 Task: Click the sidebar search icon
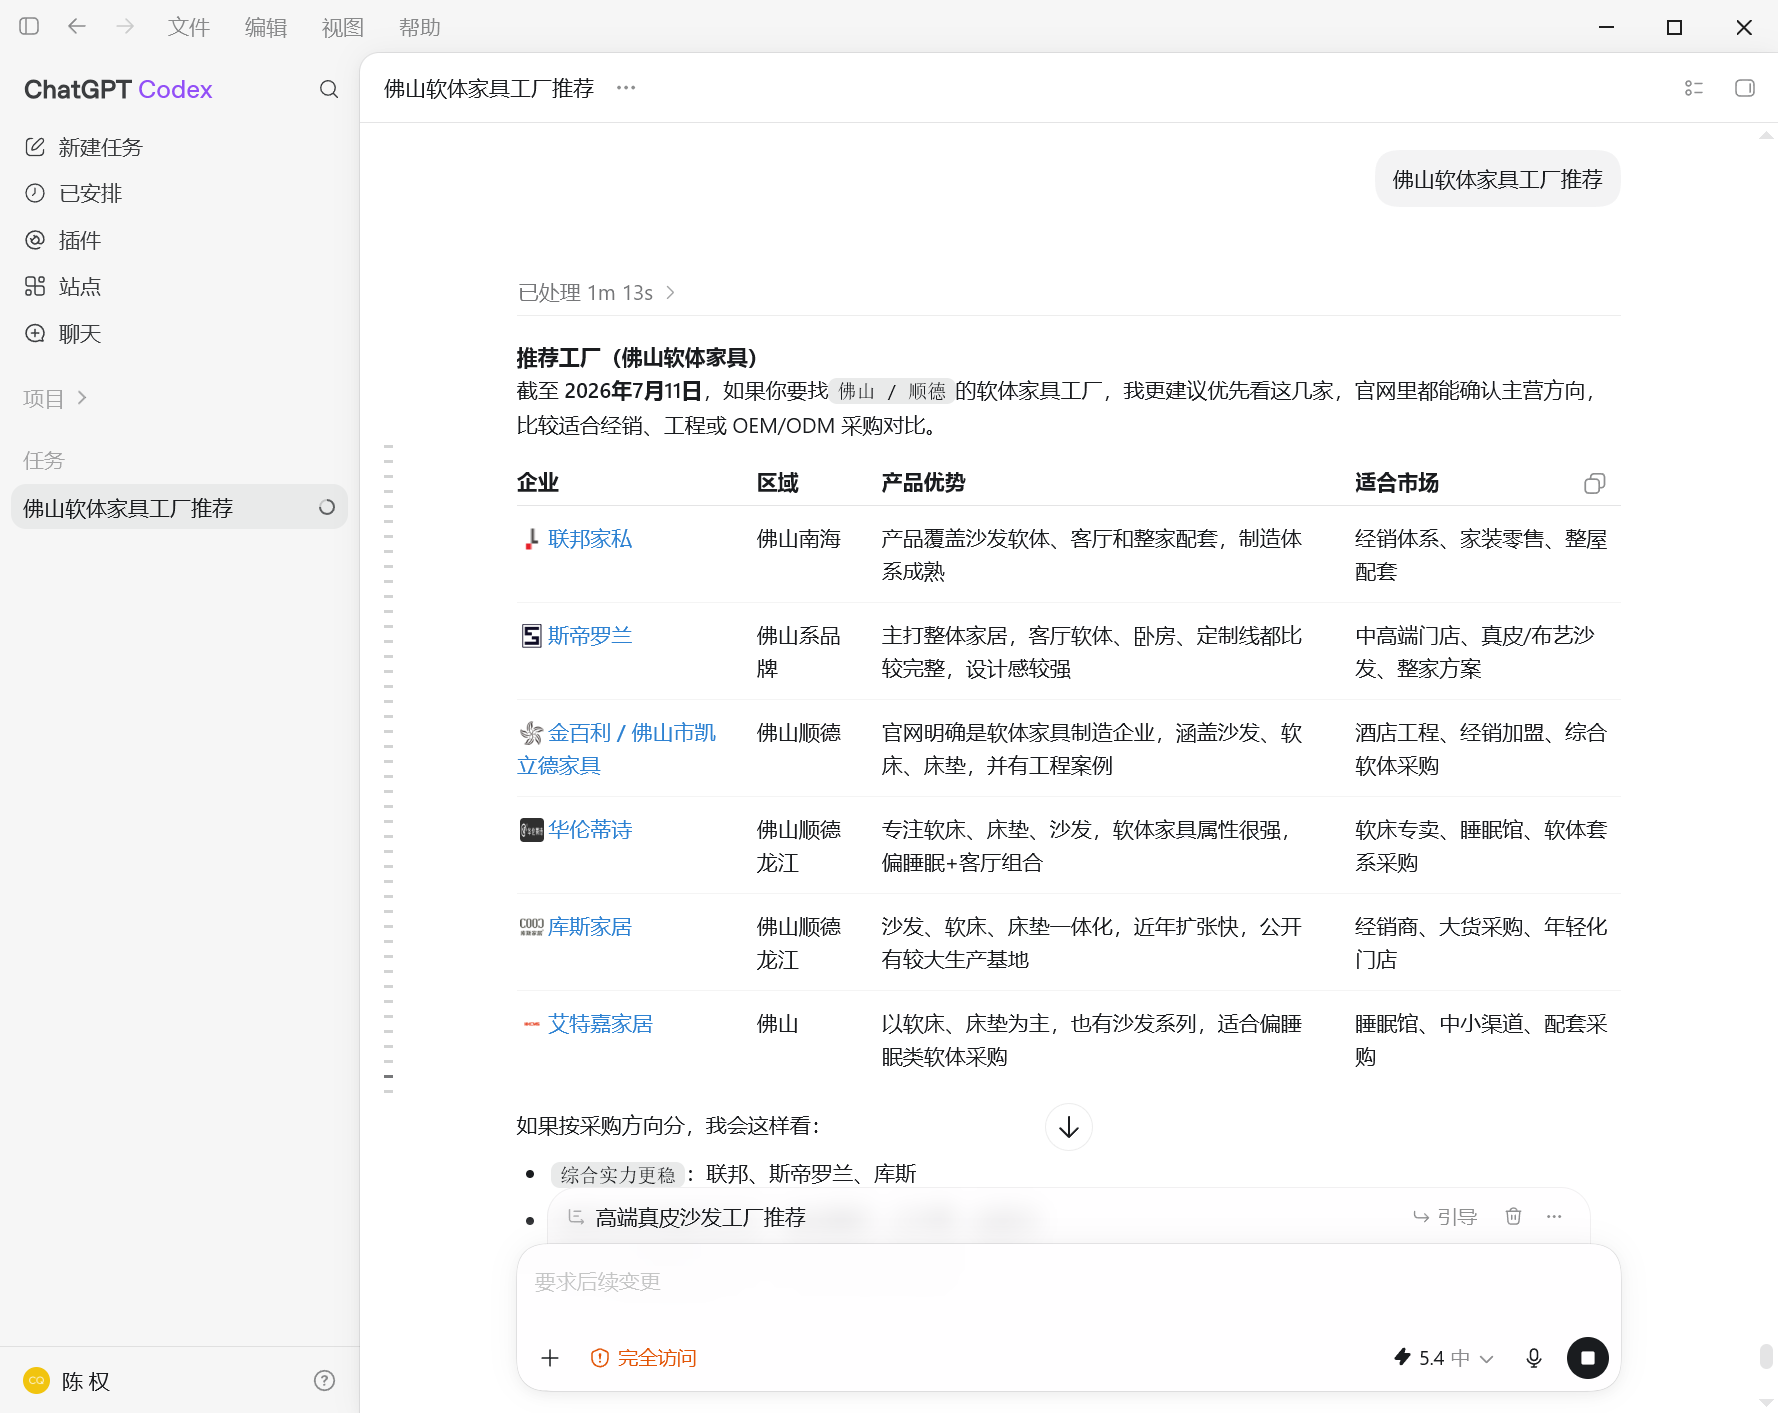click(329, 89)
